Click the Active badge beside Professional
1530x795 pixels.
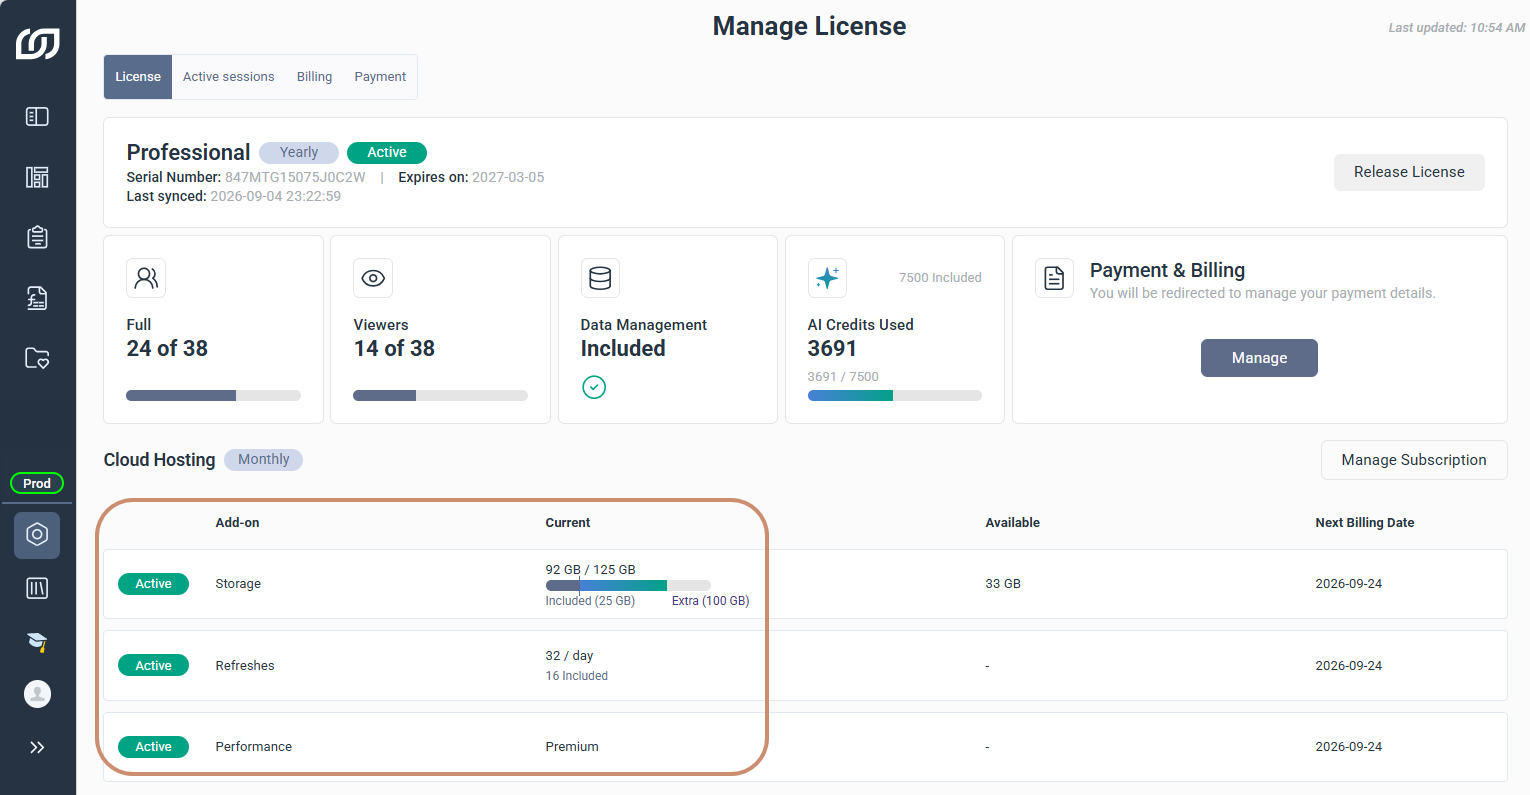click(x=387, y=152)
